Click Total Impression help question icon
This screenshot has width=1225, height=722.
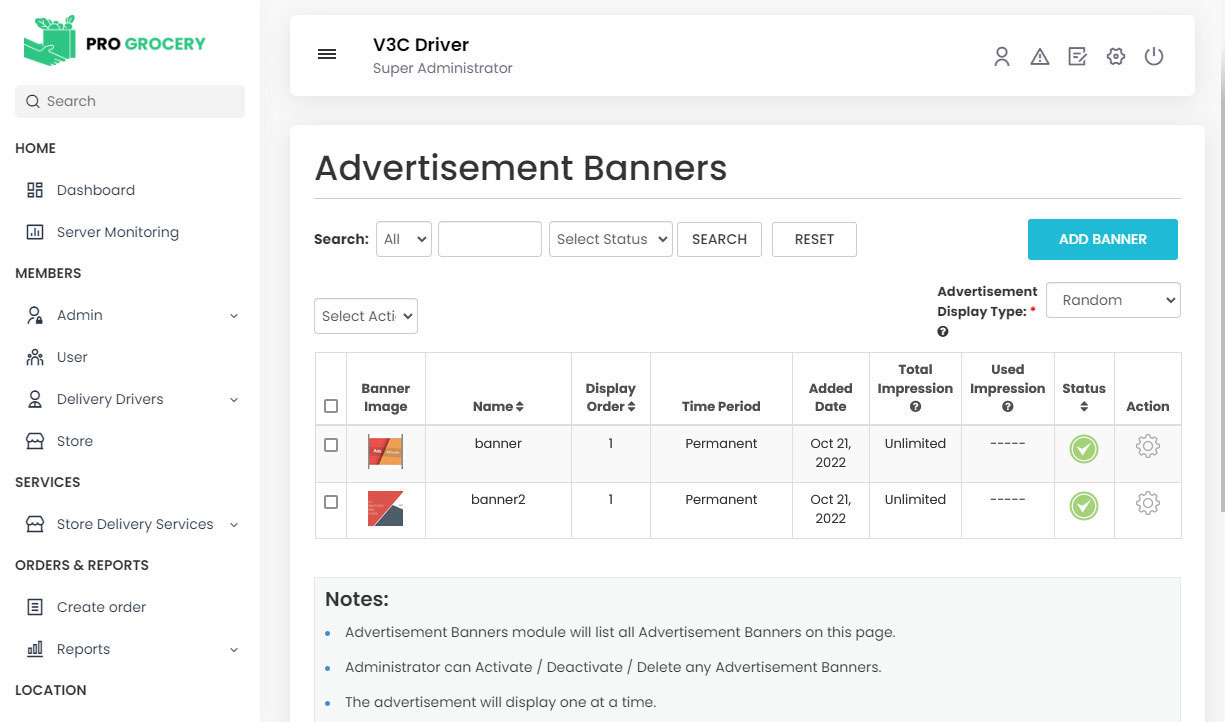[x=915, y=407]
